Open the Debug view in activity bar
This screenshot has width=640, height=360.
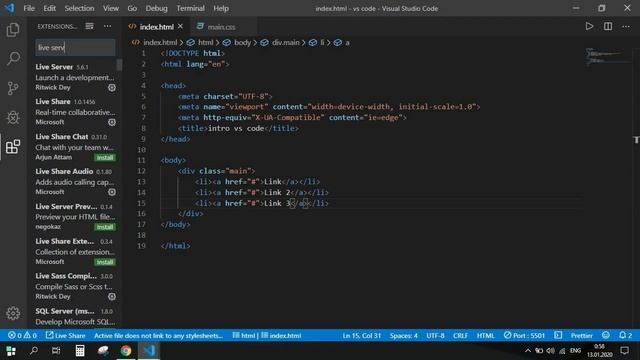[13, 118]
